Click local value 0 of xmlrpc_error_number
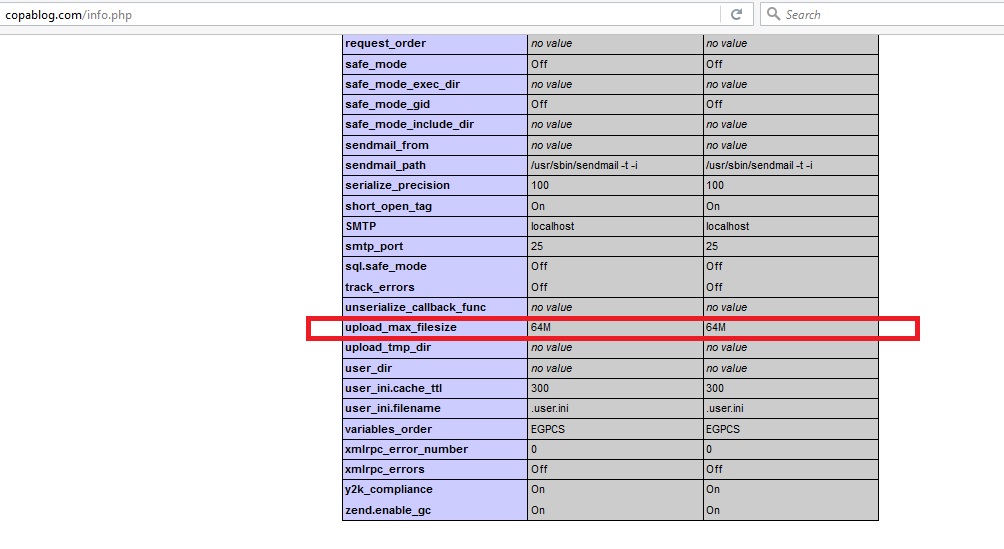The height and width of the screenshot is (549, 1004). 534,449
